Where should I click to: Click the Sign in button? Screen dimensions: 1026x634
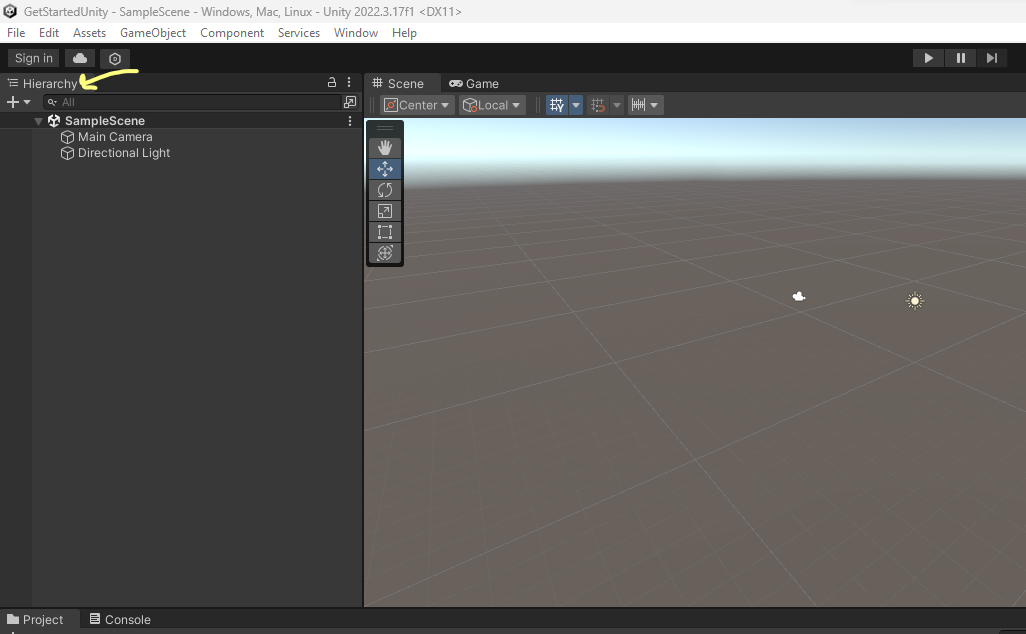coord(33,58)
